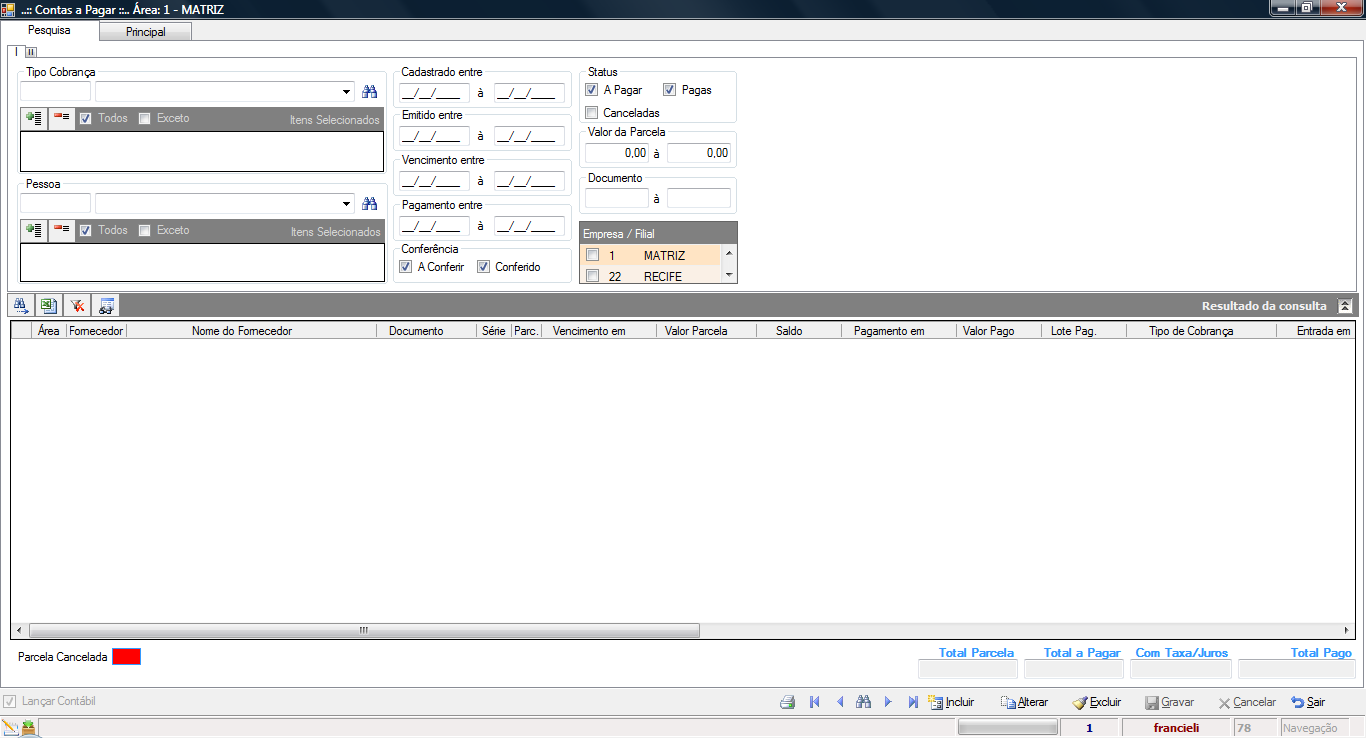Open the Tipo Cobrança binoculars lookup
This screenshot has height=738, width=1366.
[370, 92]
